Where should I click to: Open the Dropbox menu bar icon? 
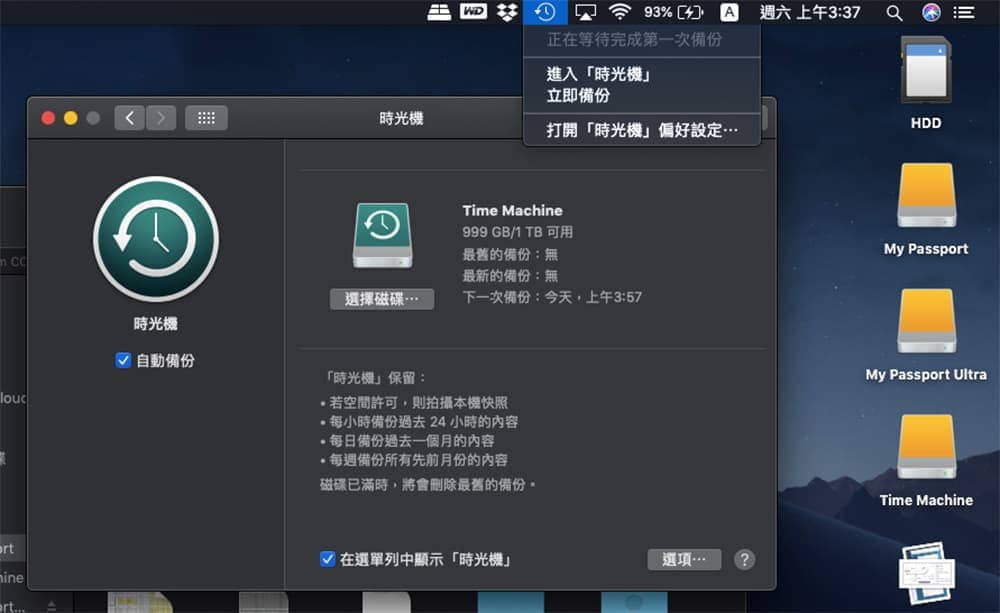(x=508, y=12)
